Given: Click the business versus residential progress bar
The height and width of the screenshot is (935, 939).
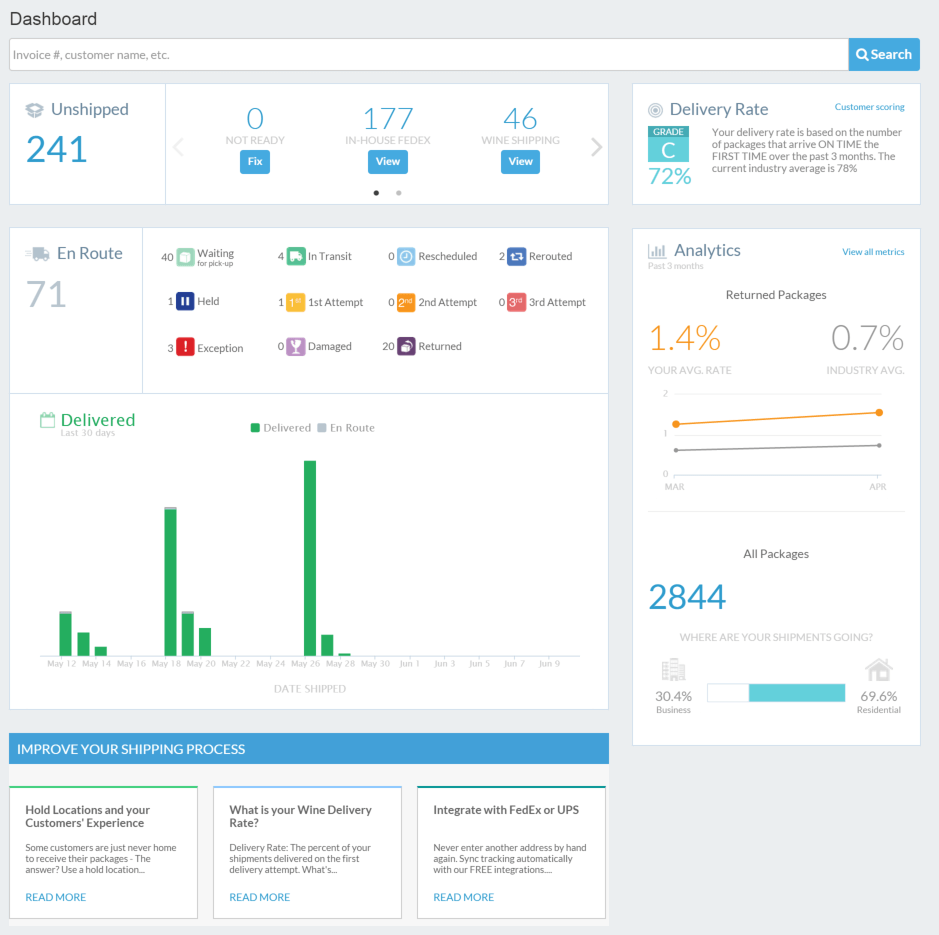Looking at the screenshot, I should point(776,693).
